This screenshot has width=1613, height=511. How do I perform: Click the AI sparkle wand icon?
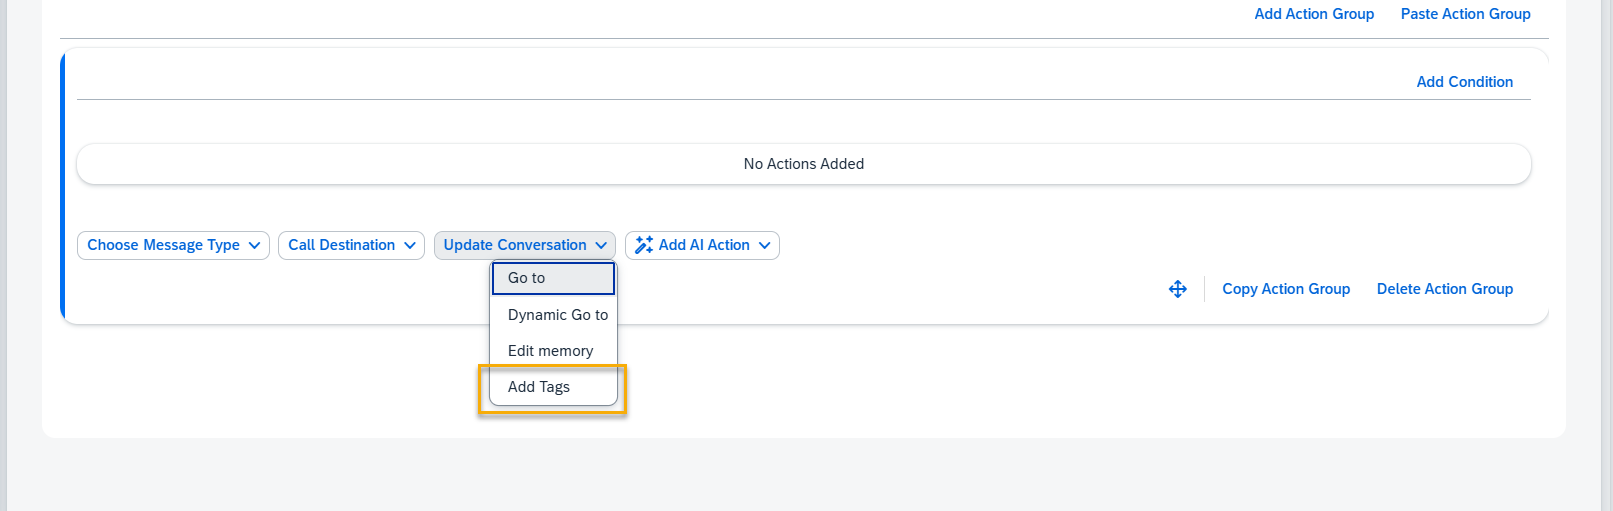click(x=644, y=245)
